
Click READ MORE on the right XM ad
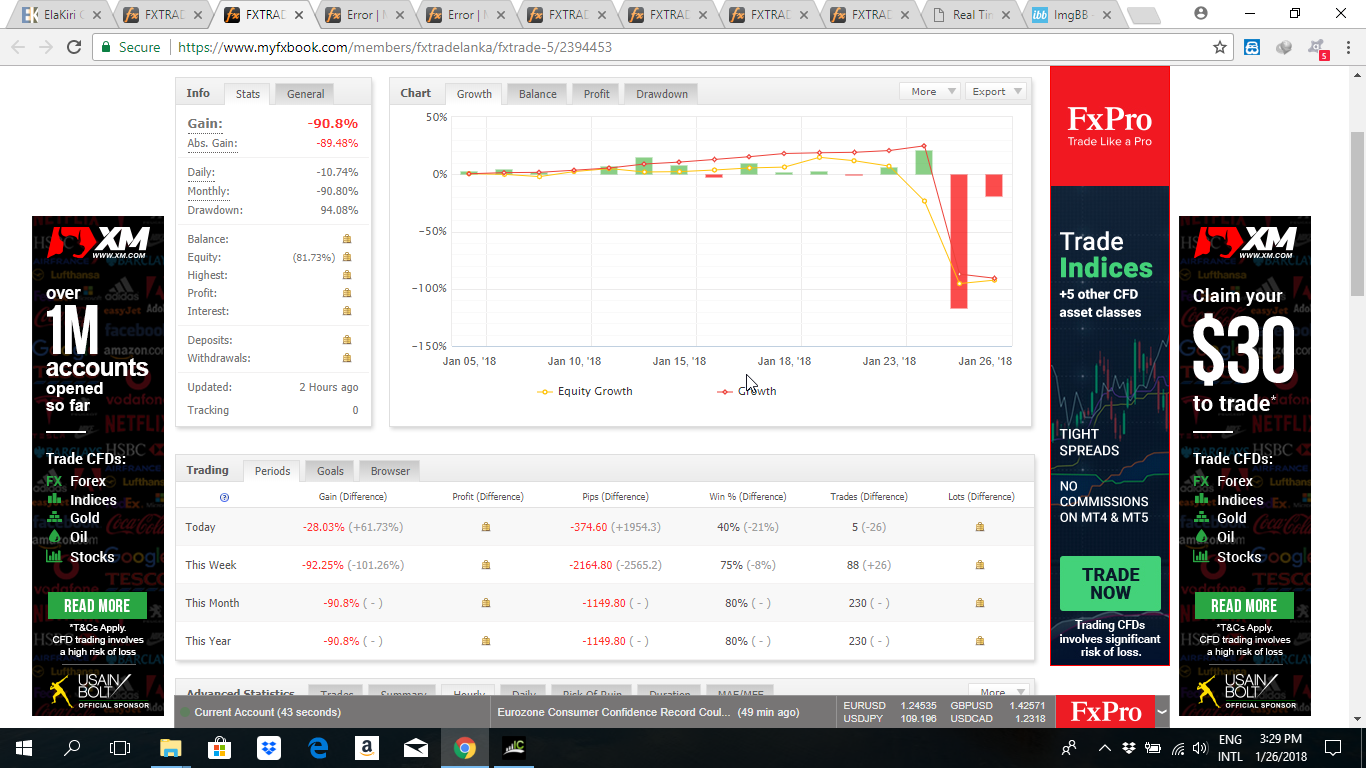[1244, 606]
